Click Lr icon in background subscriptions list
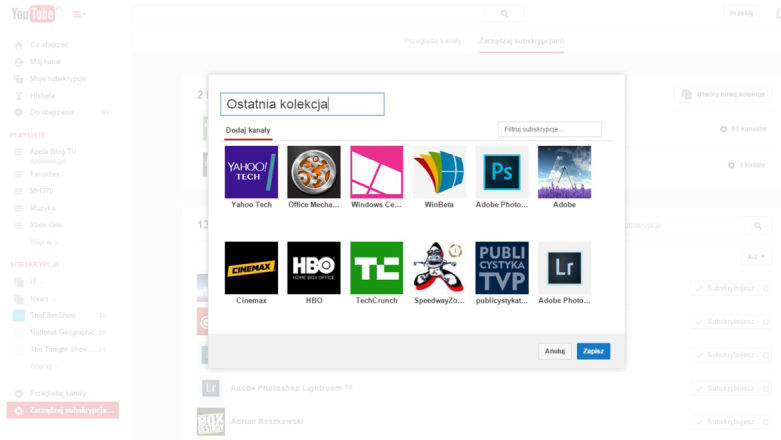 pyautogui.click(x=211, y=388)
